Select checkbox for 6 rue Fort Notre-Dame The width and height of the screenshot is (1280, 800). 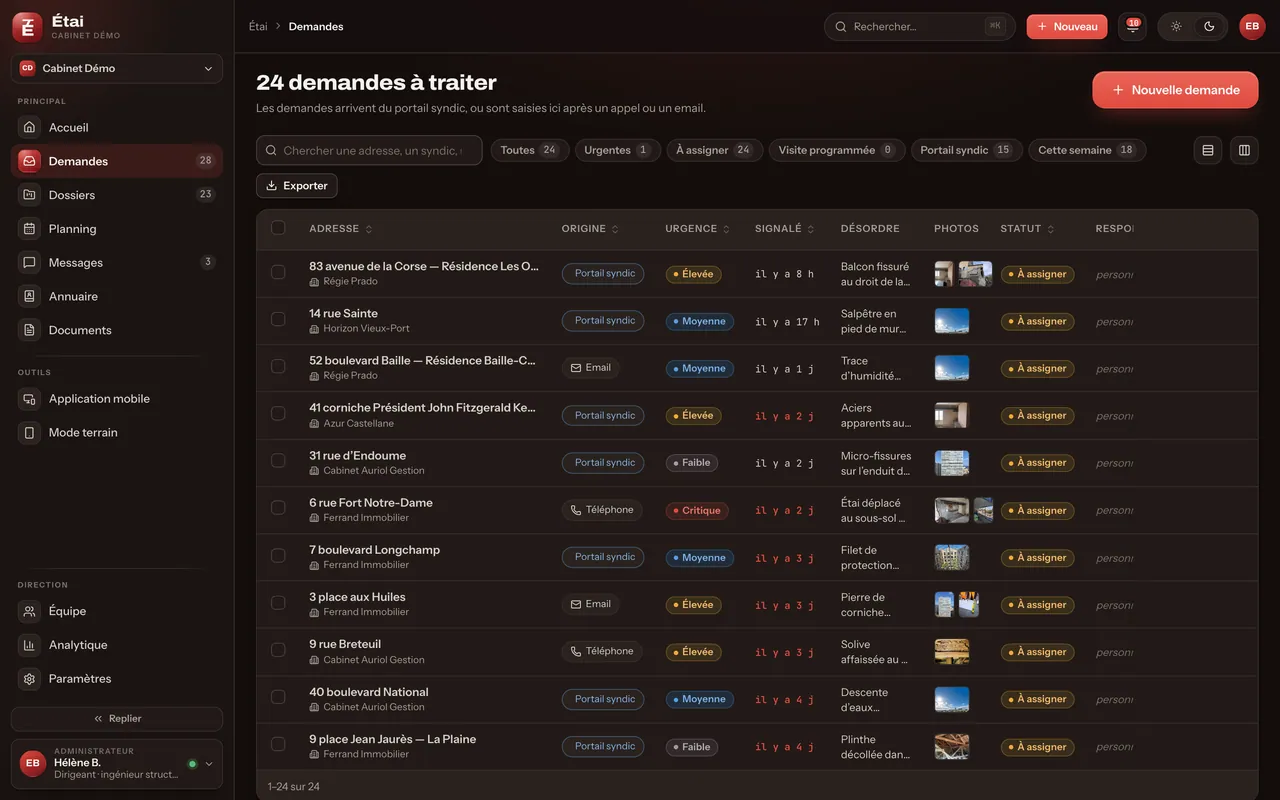click(x=278, y=508)
